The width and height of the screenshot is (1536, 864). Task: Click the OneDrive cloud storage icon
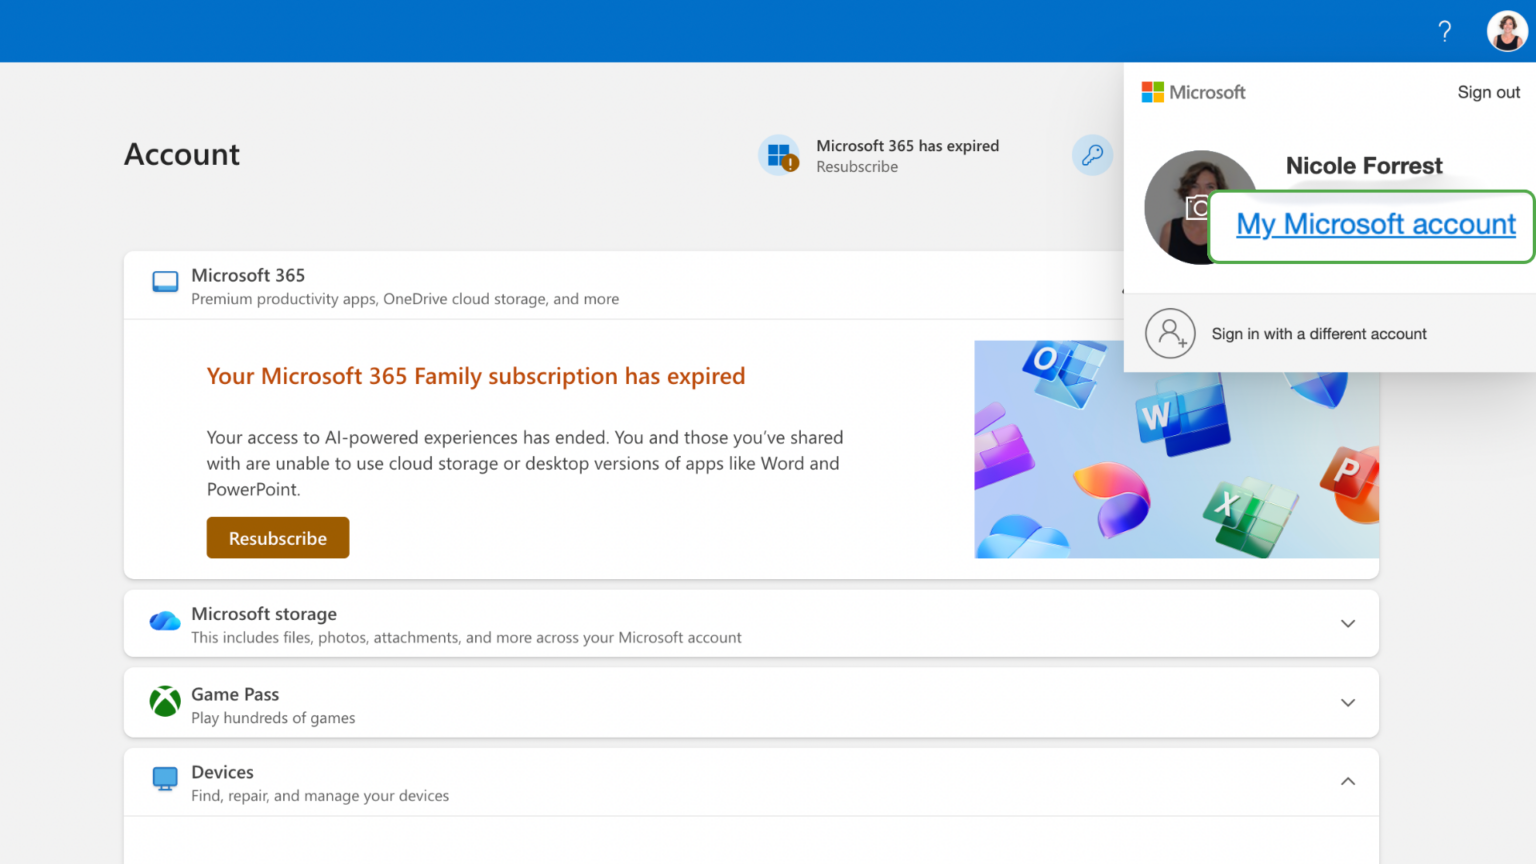pos(165,621)
